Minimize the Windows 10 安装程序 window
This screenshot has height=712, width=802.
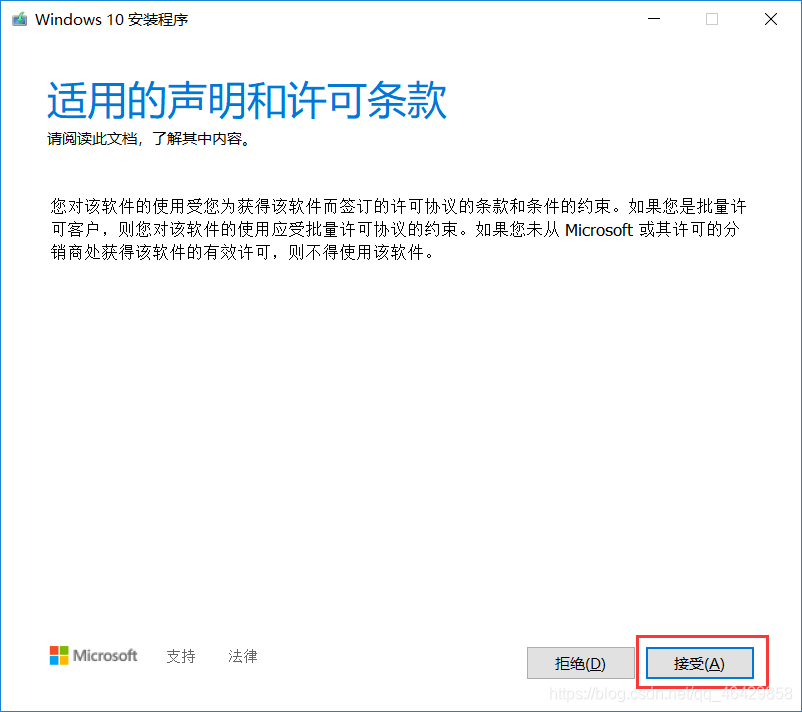(x=654, y=19)
